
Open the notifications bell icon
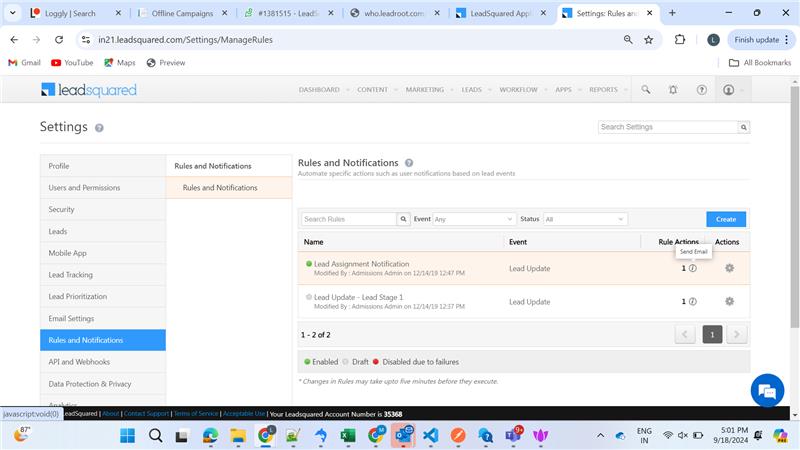(x=673, y=90)
